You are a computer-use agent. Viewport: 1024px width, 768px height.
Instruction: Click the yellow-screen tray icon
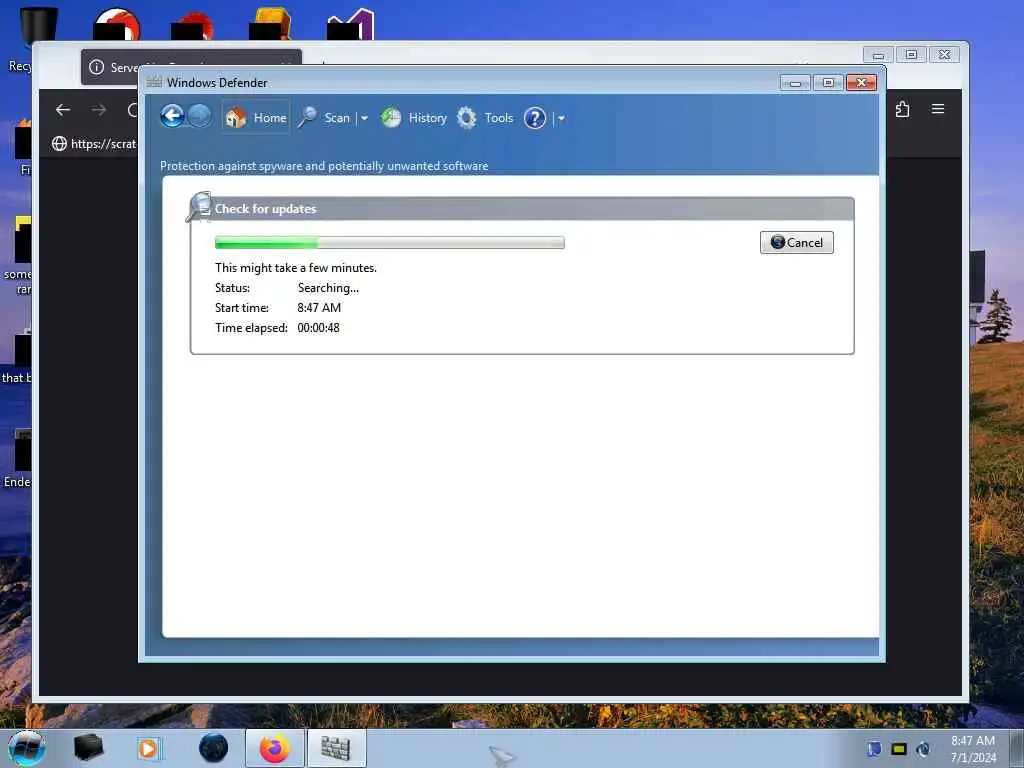[x=899, y=749]
